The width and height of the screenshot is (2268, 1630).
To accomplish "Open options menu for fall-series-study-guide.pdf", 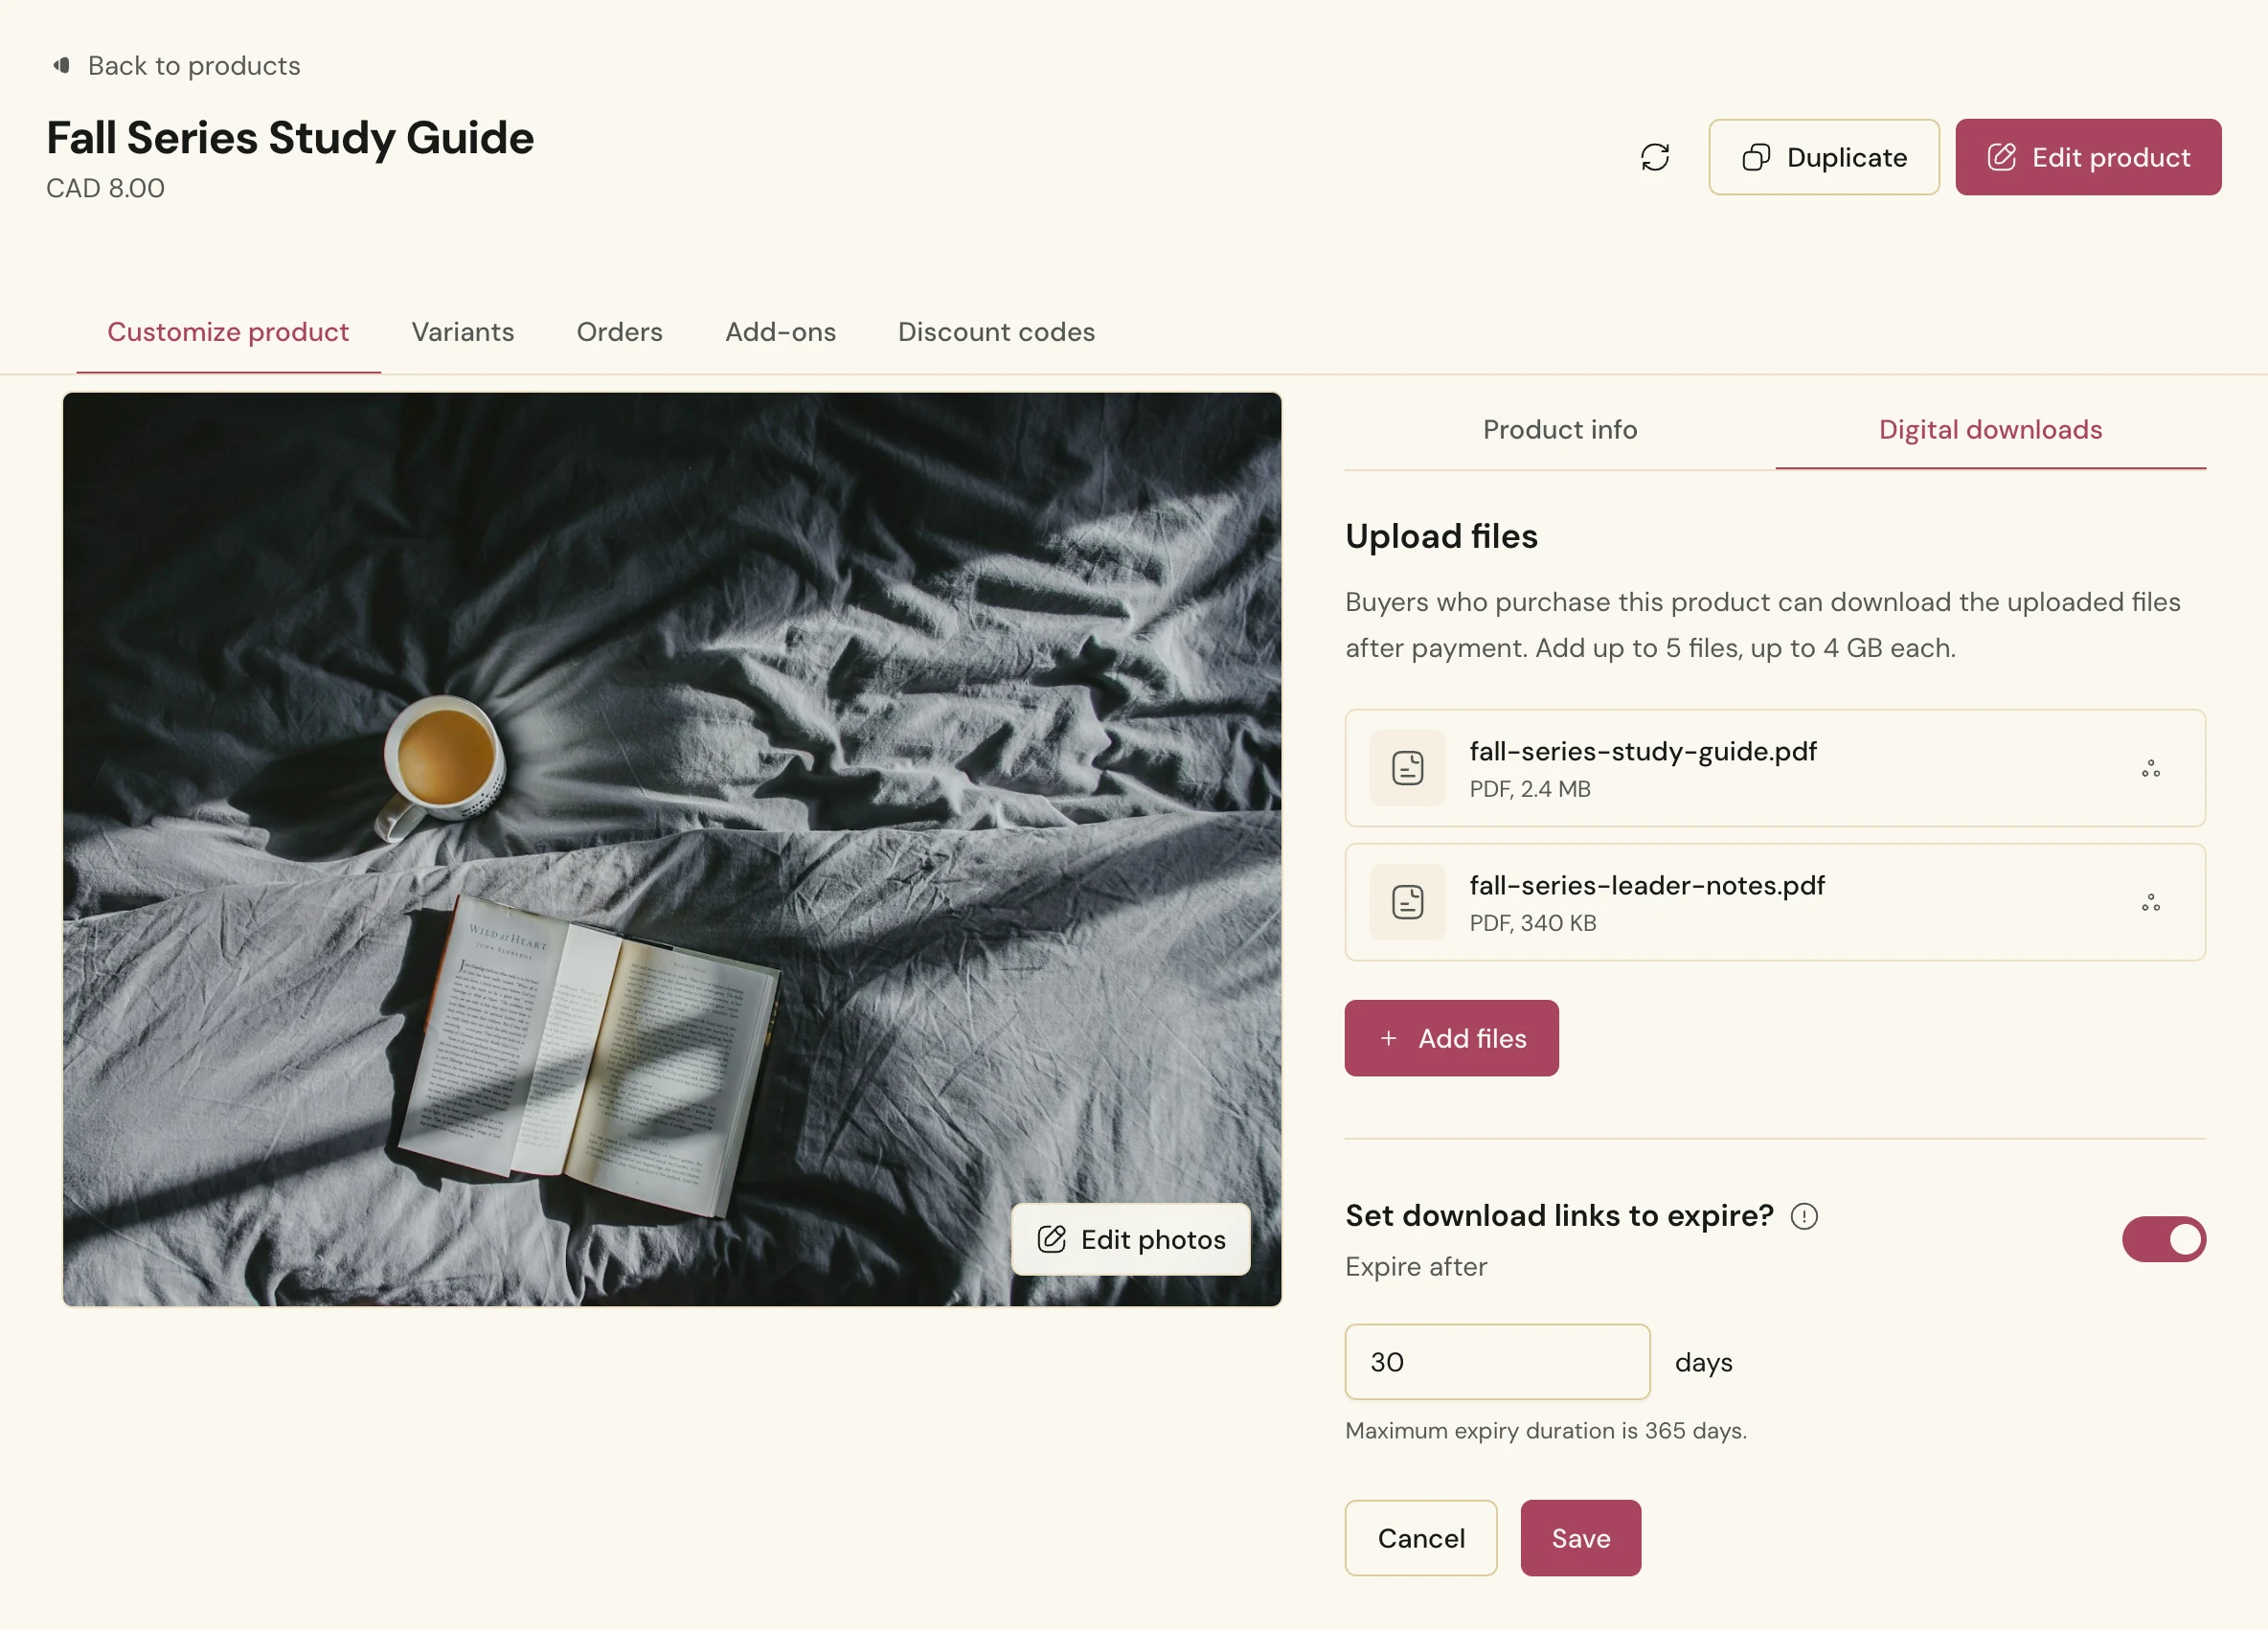I will [x=2150, y=768].
